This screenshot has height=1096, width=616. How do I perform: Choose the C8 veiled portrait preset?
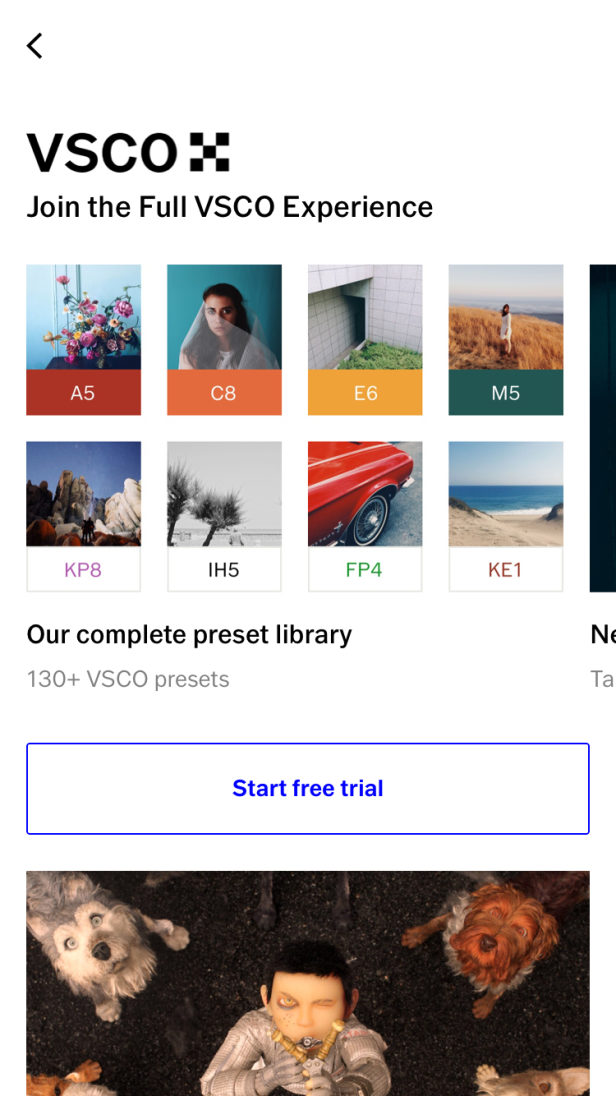point(224,317)
